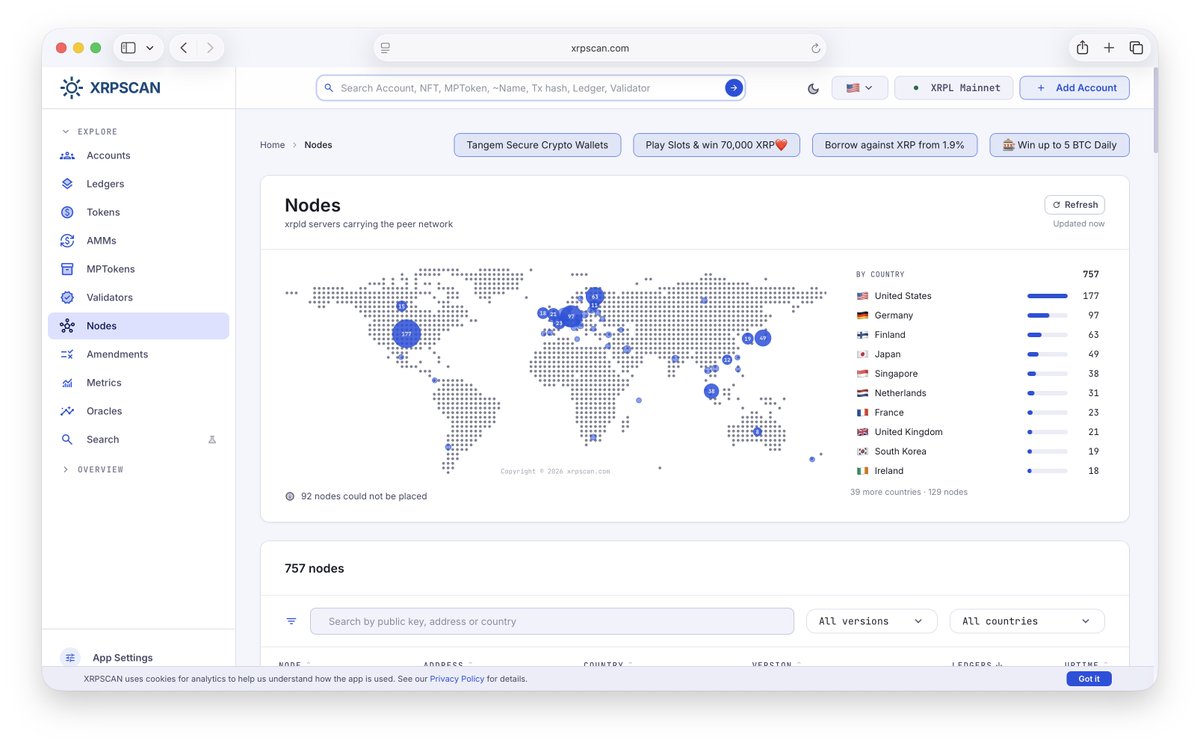The height and width of the screenshot is (746, 1200).
Task: Go to Home breadcrumb
Action: click(x=272, y=145)
